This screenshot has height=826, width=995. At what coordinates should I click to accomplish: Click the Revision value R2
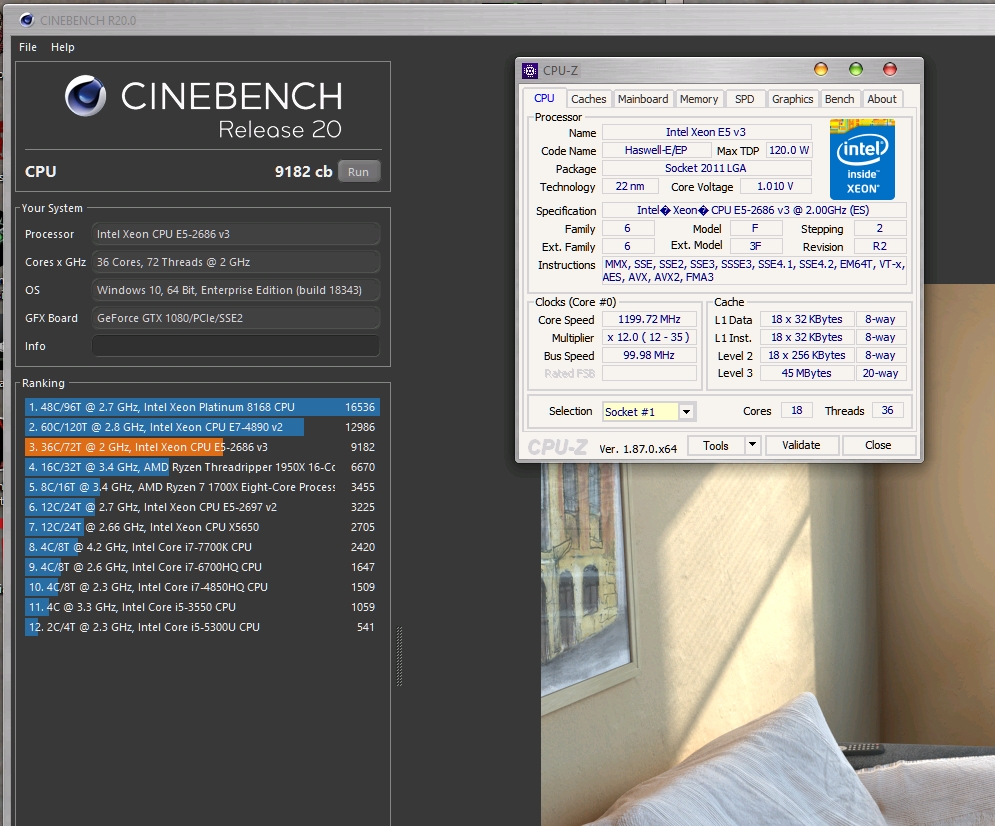(880, 246)
